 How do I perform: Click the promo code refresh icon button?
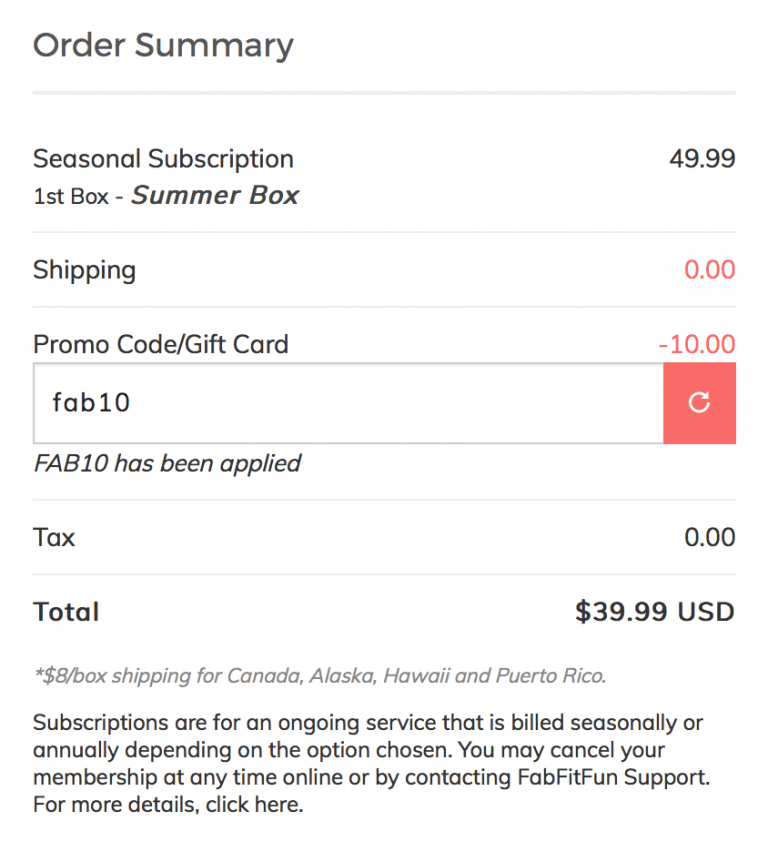[x=699, y=403]
